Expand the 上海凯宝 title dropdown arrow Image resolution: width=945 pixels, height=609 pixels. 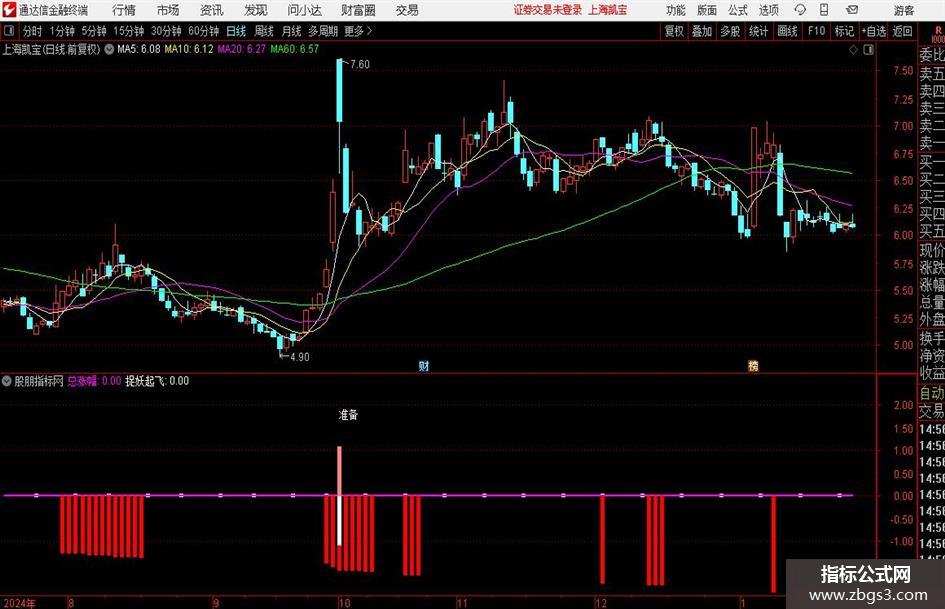click(109, 49)
